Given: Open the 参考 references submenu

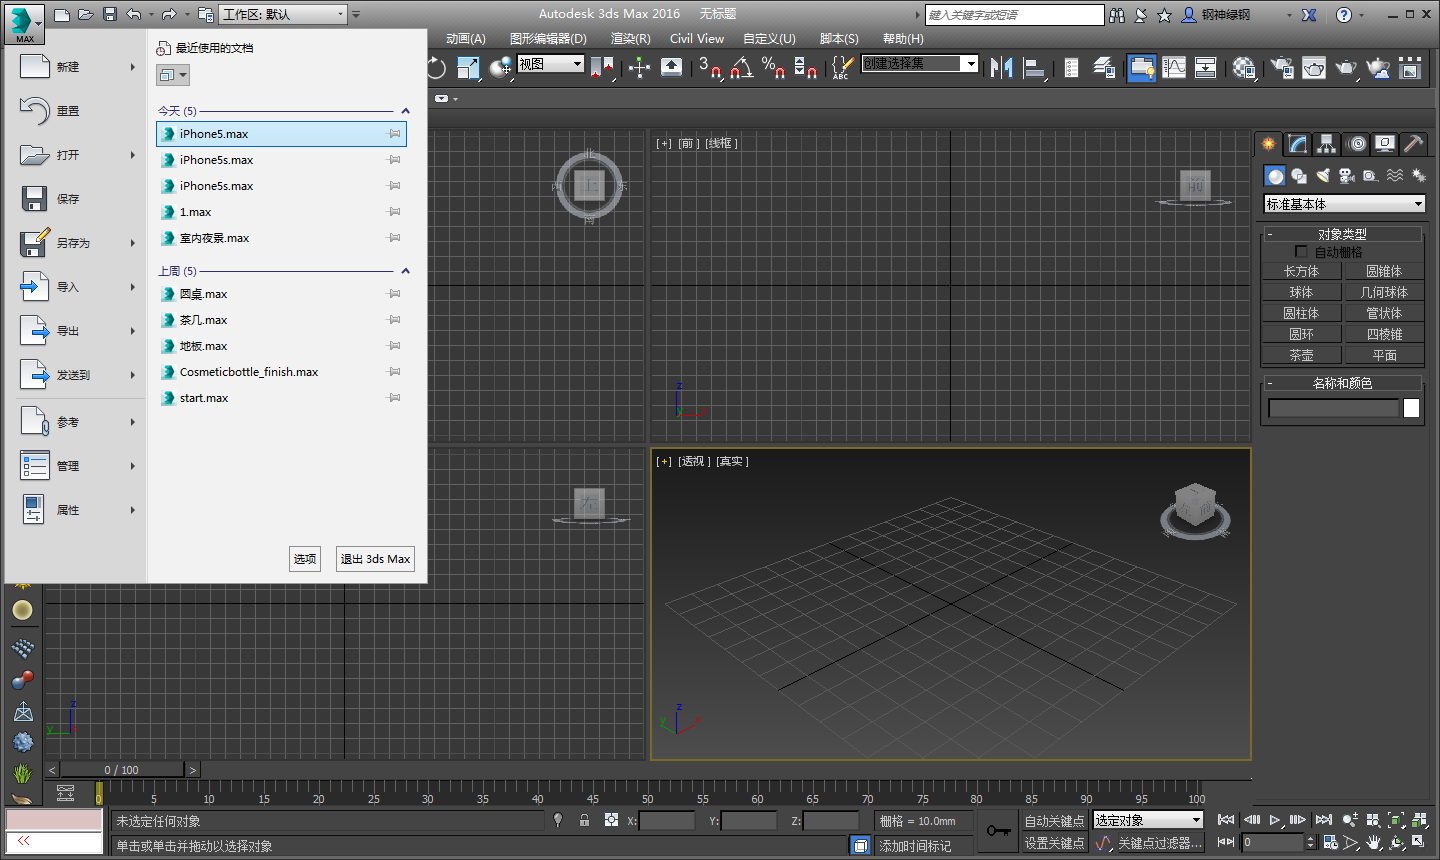Looking at the screenshot, I should (x=77, y=422).
